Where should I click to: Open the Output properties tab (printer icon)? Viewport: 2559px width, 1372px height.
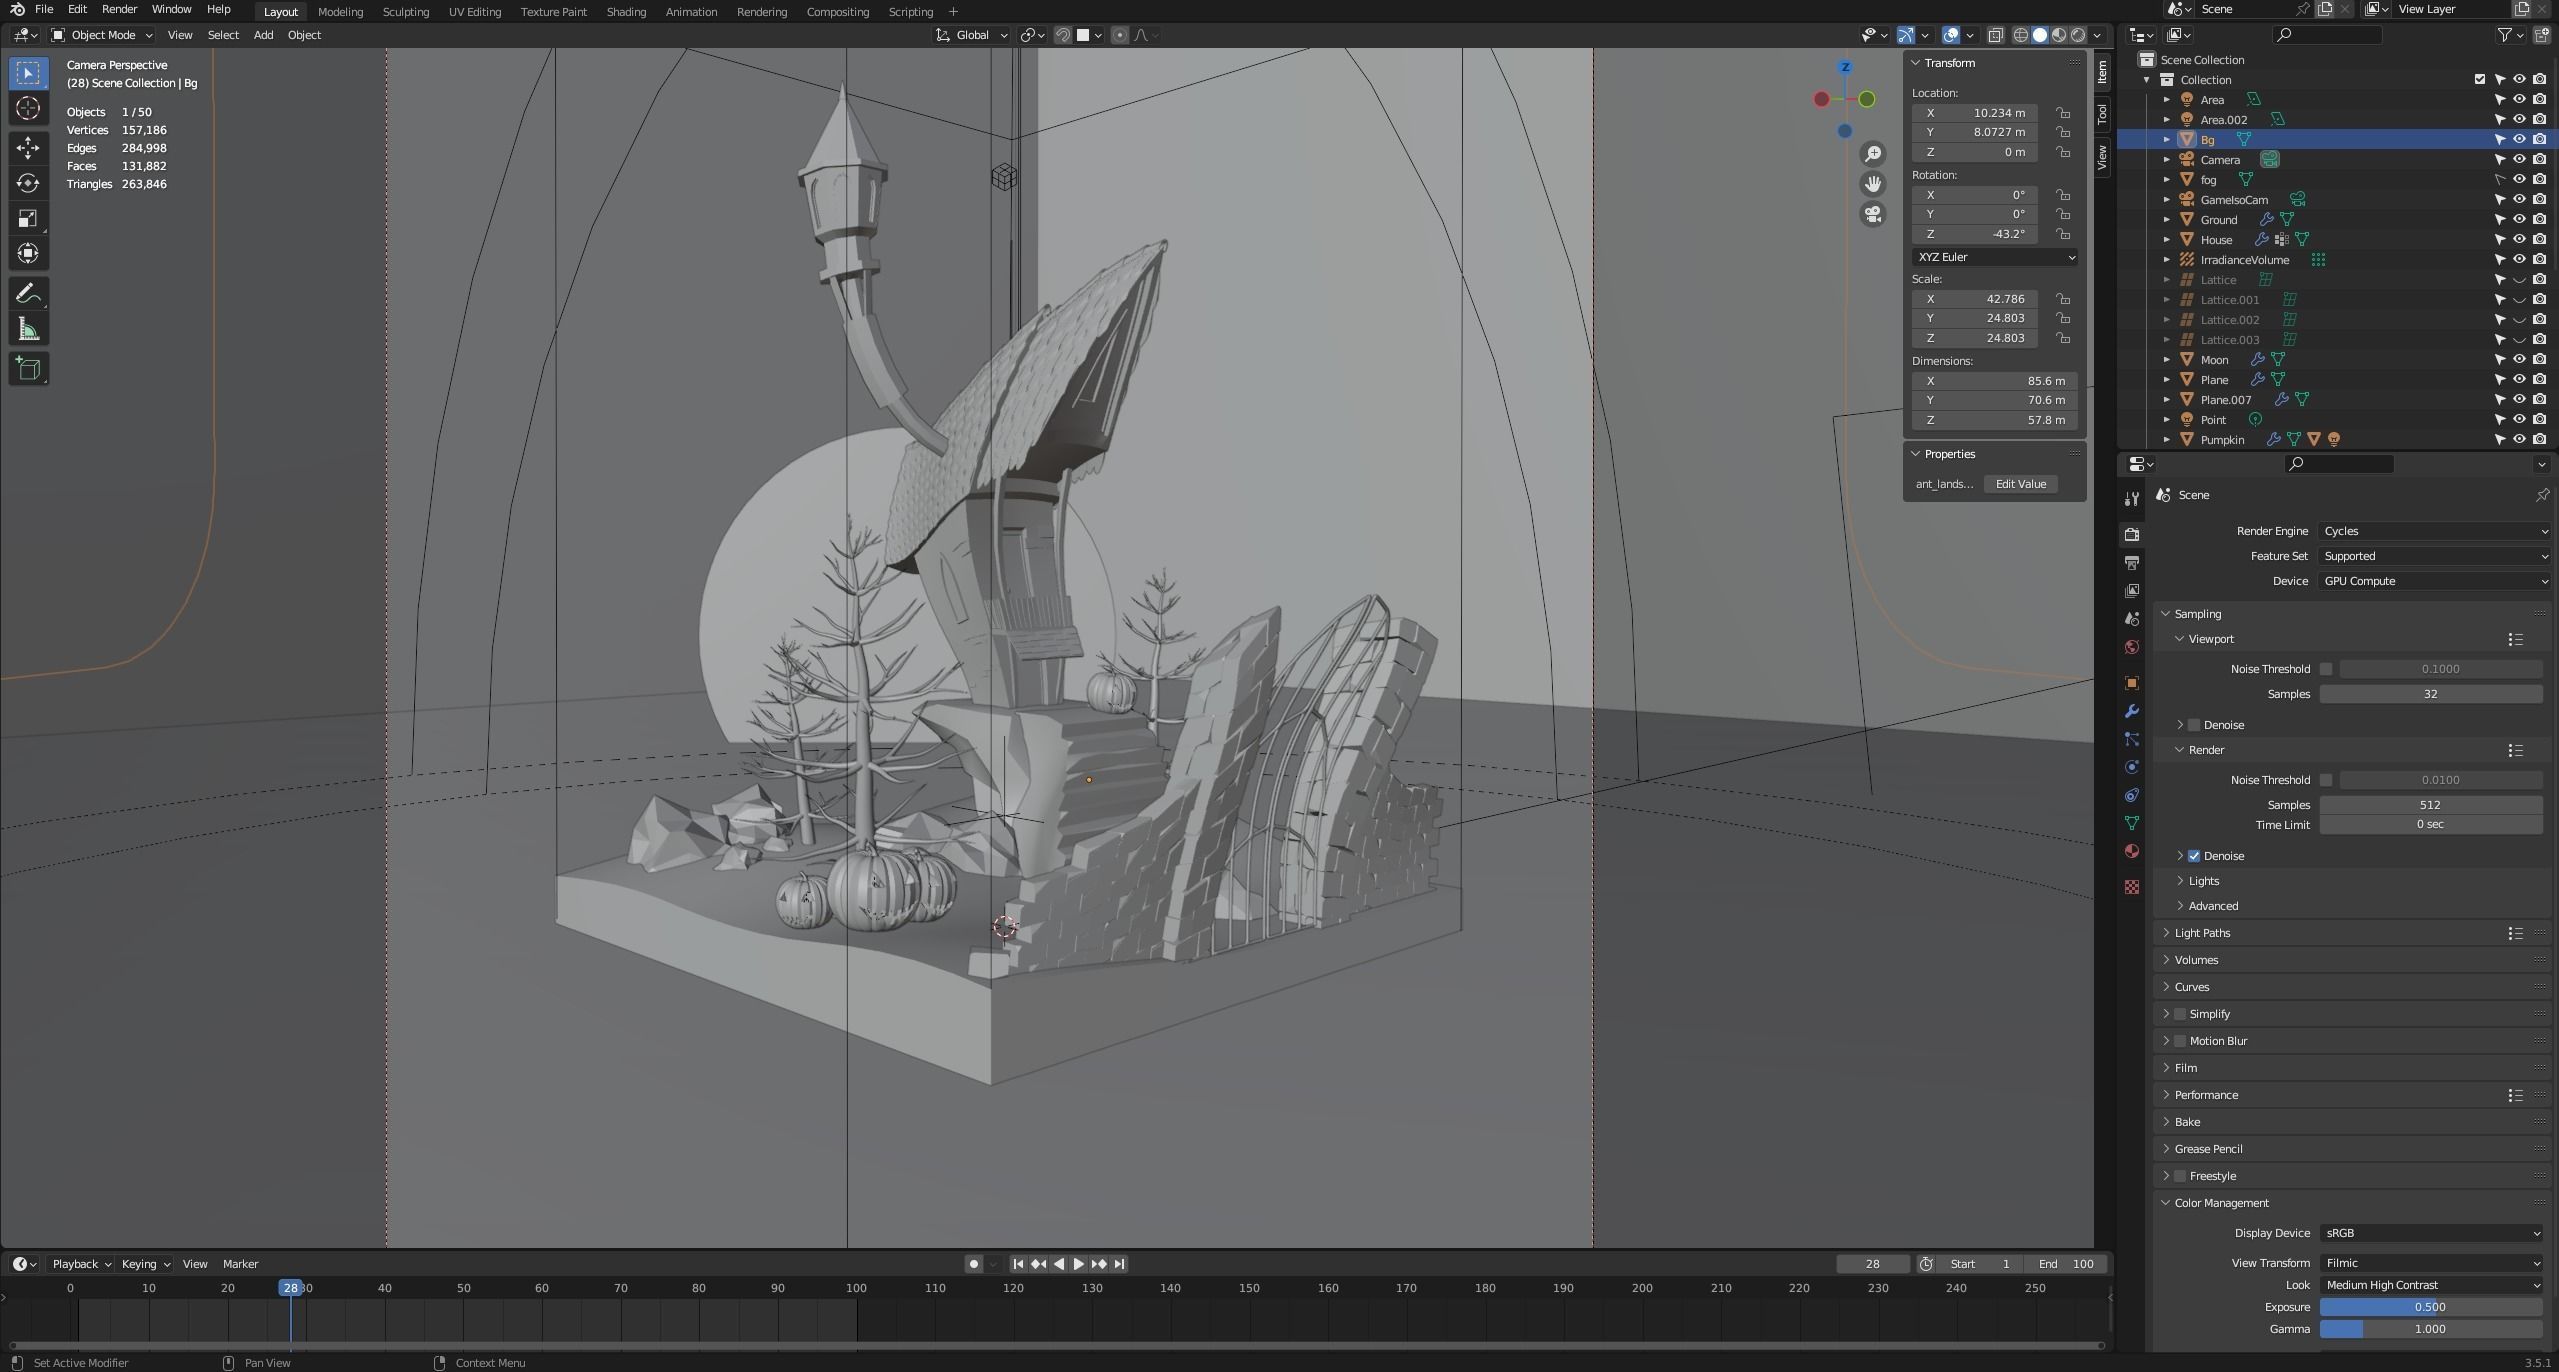pyautogui.click(x=2132, y=562)
